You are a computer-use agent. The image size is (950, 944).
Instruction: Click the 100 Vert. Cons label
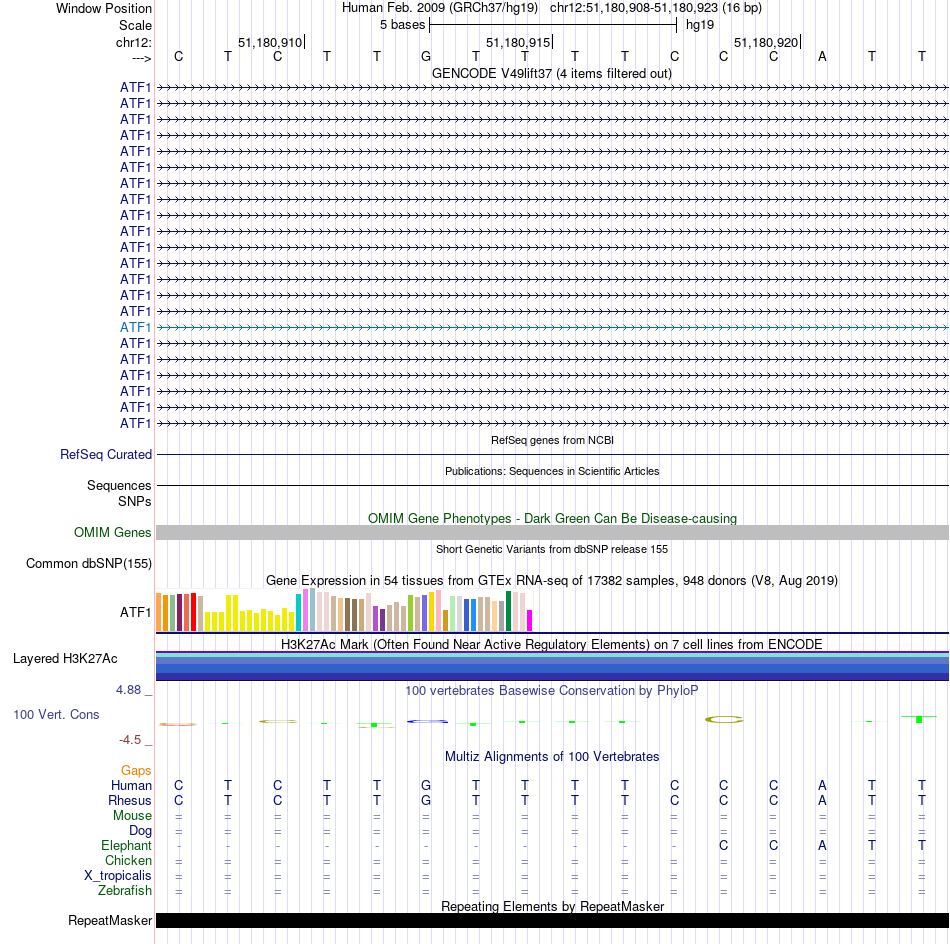pyautogui.click(x=56, y=714)
